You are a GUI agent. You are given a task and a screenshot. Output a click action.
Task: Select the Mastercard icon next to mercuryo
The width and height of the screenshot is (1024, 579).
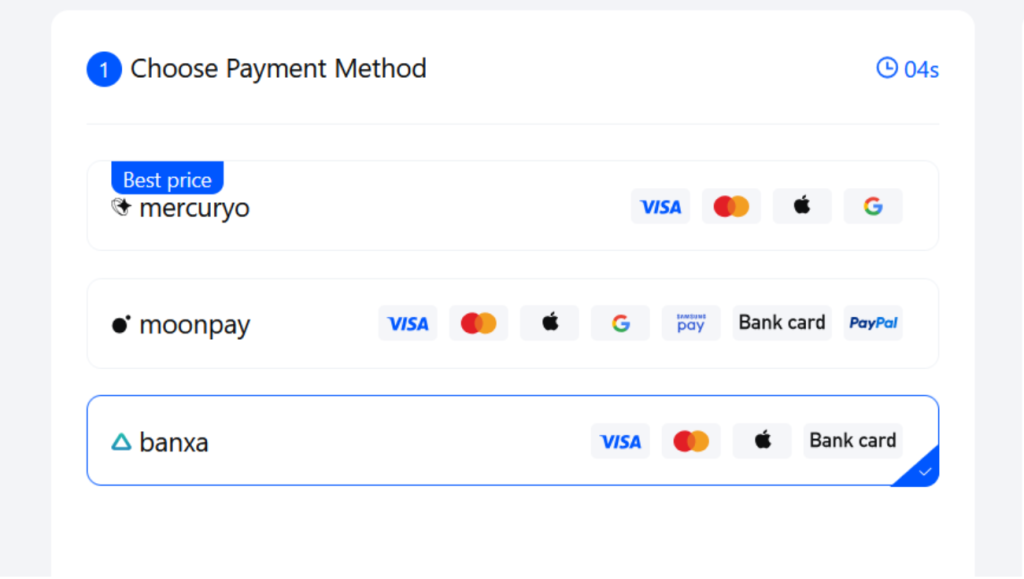pos(731,206)
